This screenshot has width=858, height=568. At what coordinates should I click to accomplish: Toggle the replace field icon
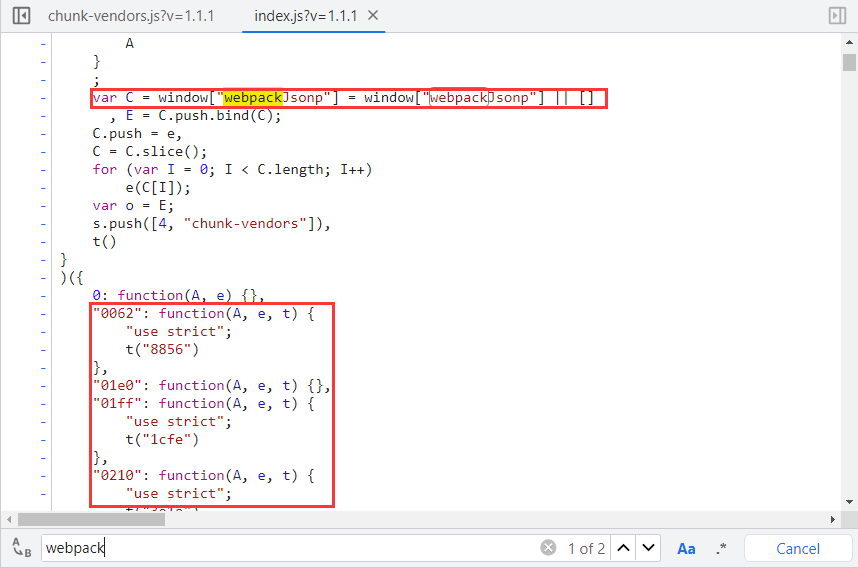(x=21, y=548)
